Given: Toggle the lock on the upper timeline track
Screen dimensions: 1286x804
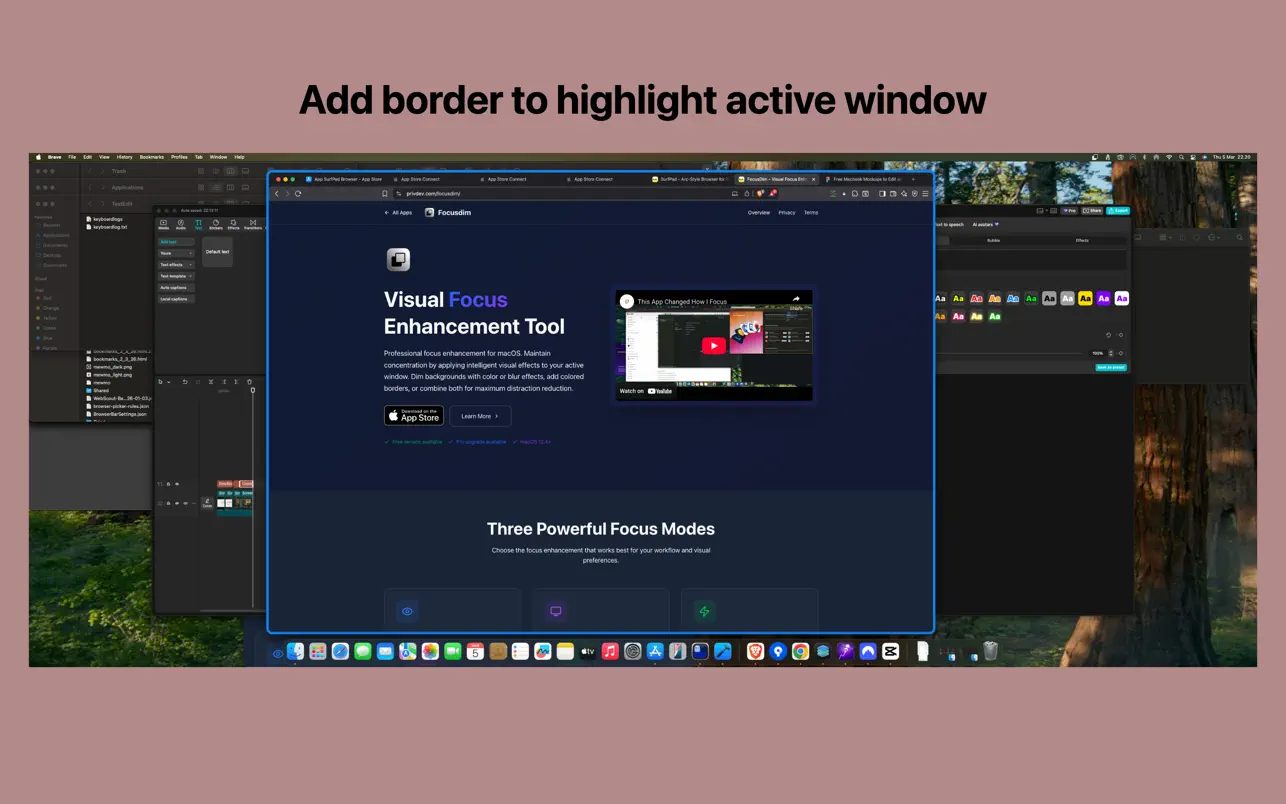Looking at the screenshot, I should point(168,484).
